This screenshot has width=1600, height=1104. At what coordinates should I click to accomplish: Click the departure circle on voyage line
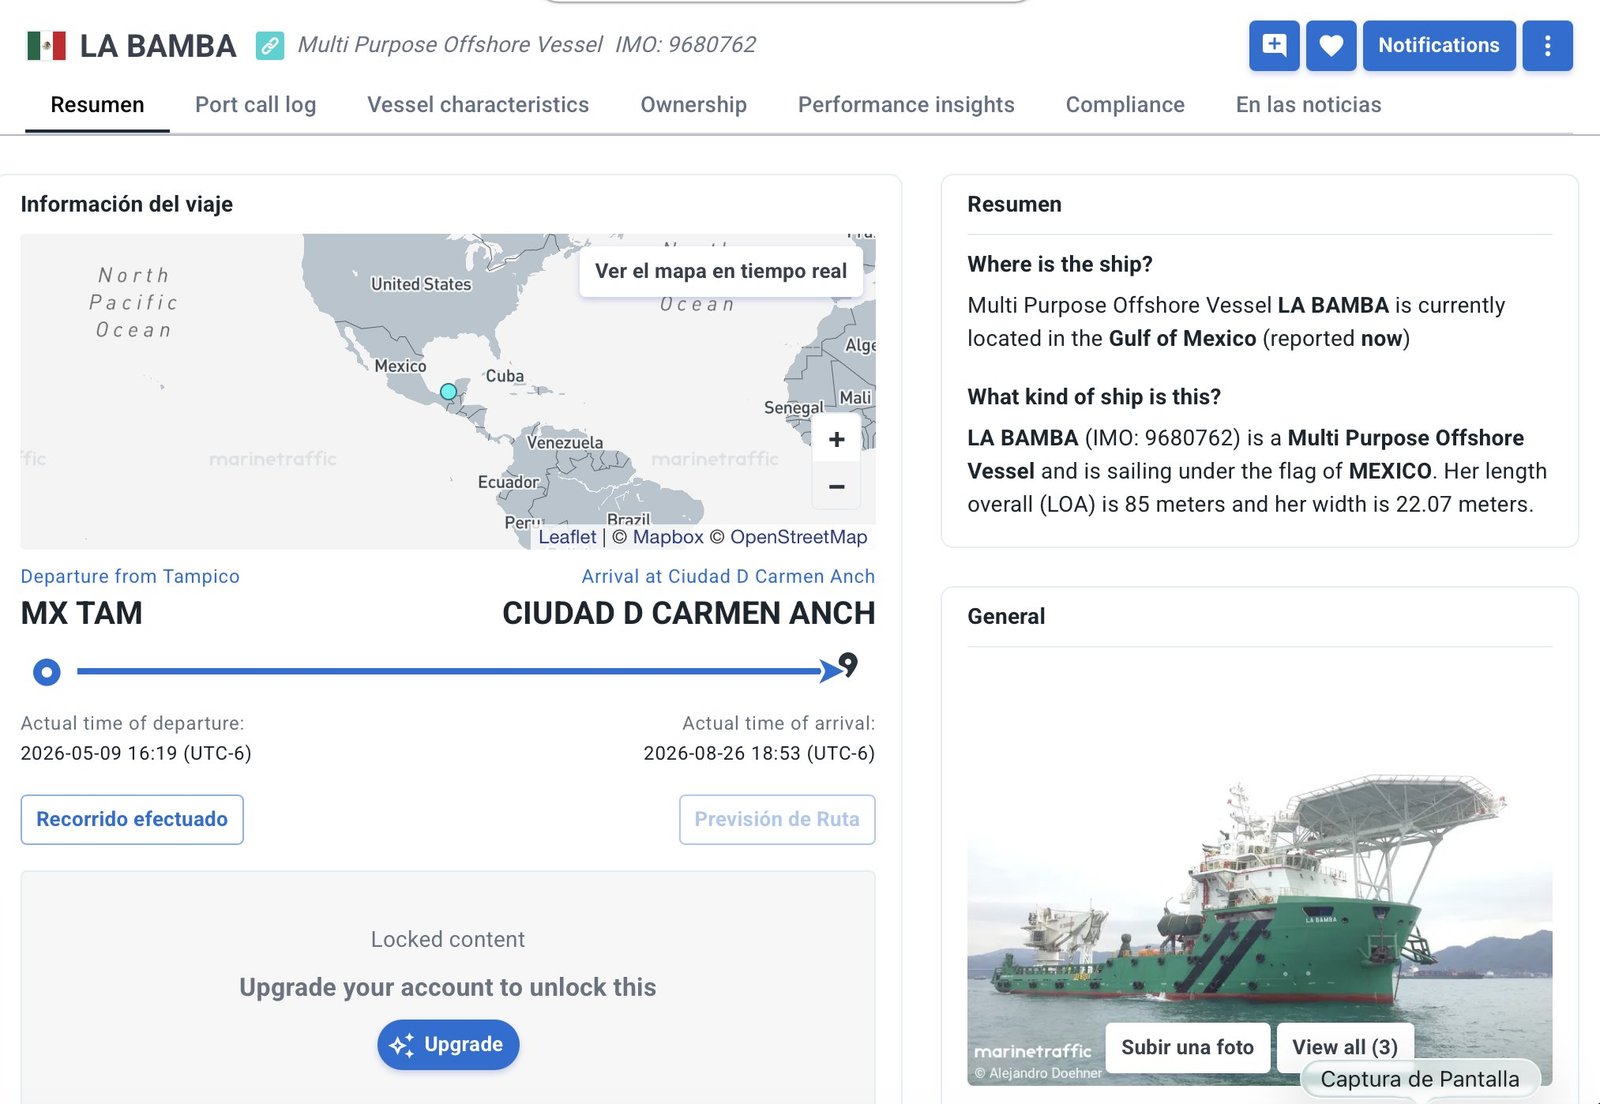[x=46, y=672]
